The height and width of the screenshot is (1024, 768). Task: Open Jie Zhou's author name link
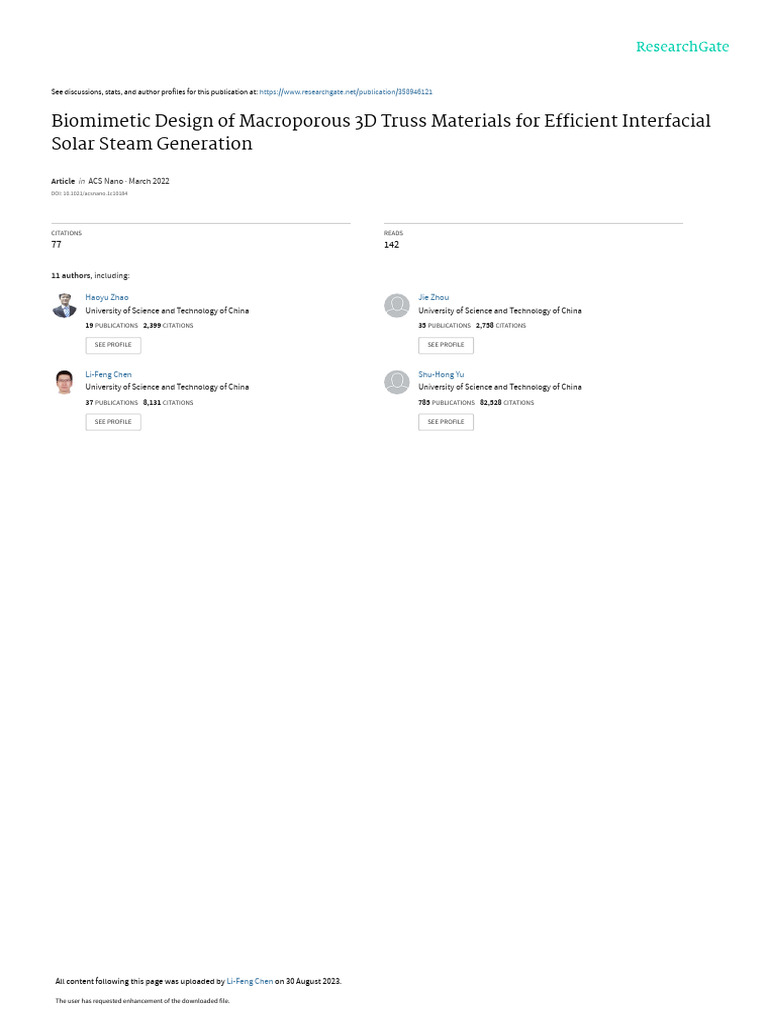click(x=433, y=297)
